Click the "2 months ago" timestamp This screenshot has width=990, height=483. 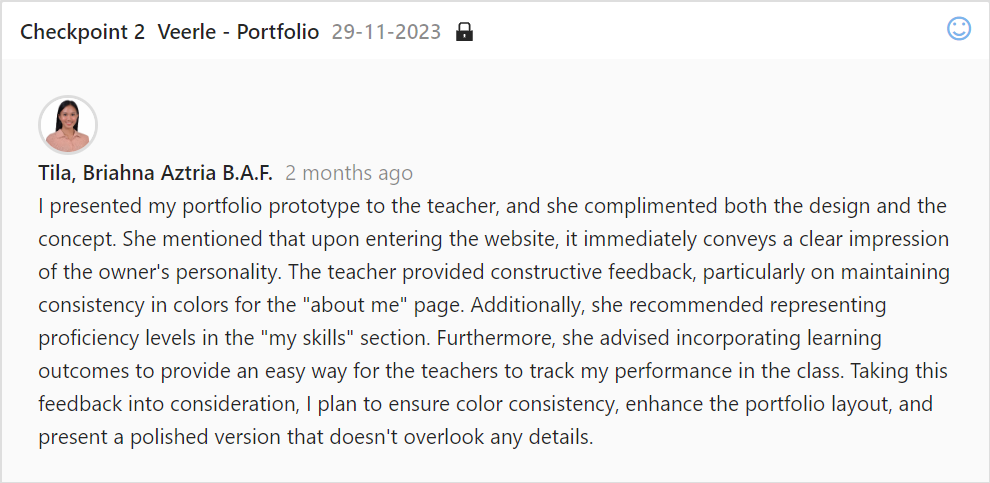[x=349, y=173]
